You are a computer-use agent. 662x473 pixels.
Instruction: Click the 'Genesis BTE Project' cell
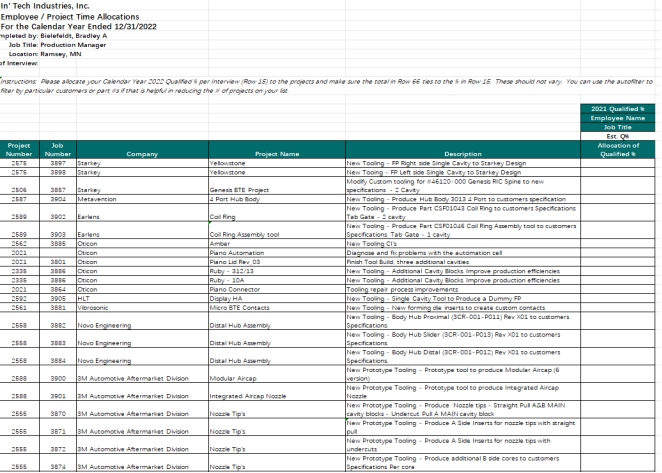[x=277, y=186]
